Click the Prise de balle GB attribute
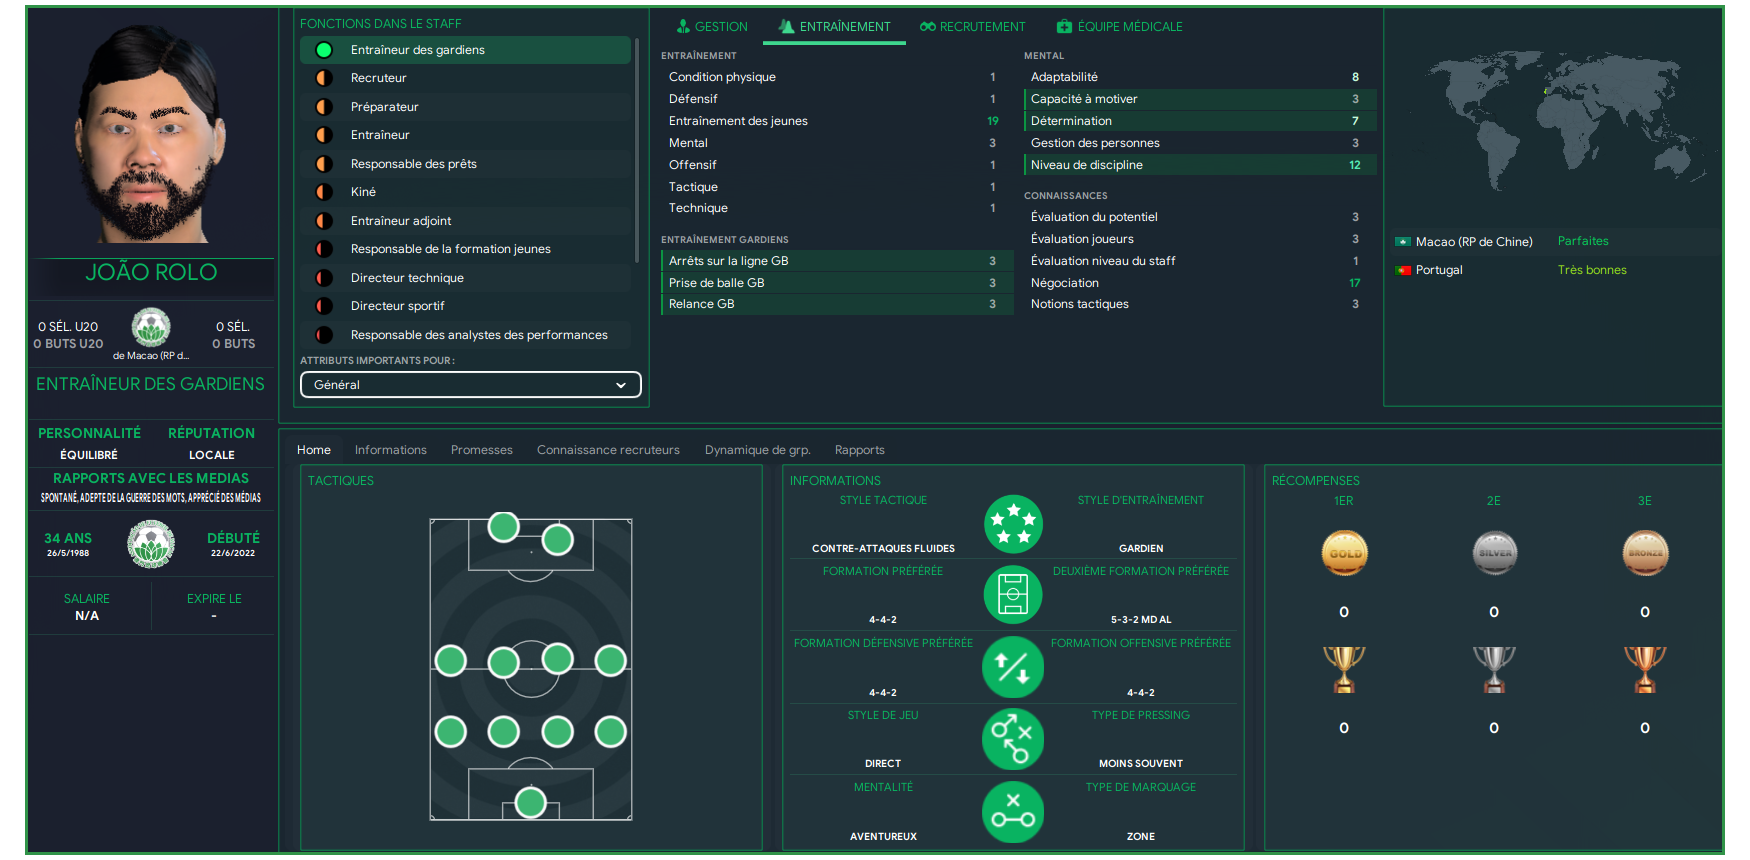The width and height of the screenshot is (1750, 860). coord(836,283)
